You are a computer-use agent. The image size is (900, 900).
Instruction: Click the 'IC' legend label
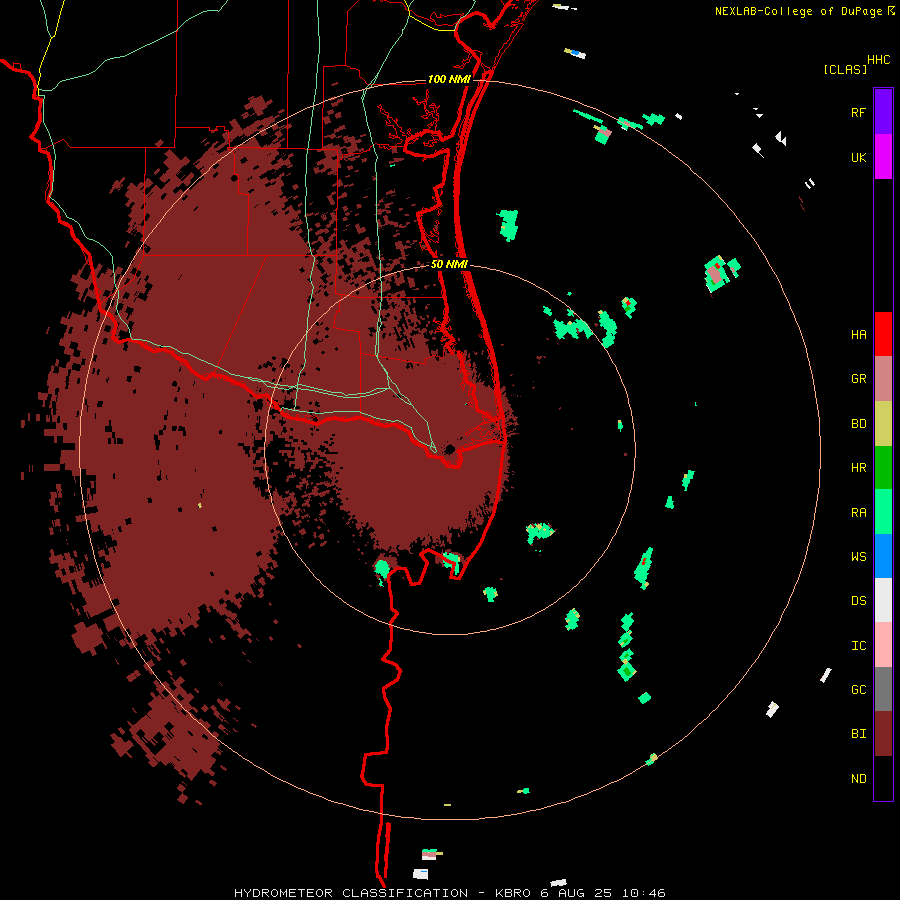(858, 646)
